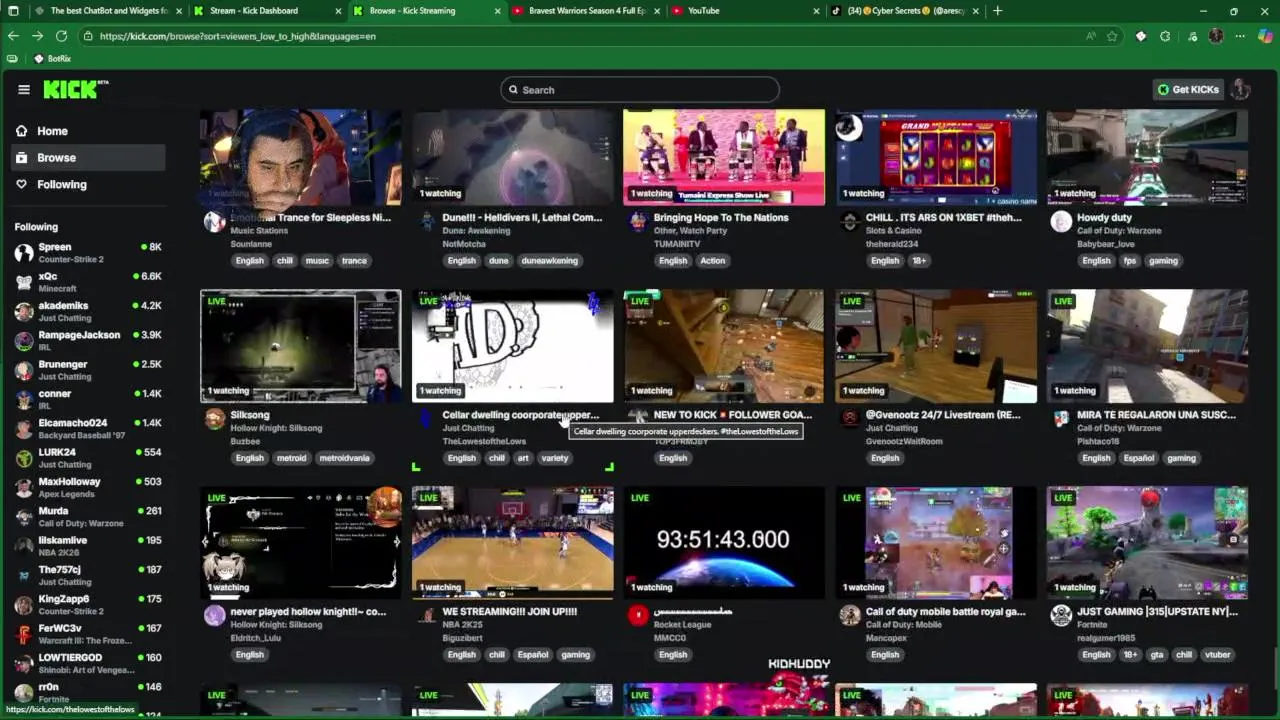The height and width of the screenshot is (720, 1280).
Task: Reload the page with refresh icon
Action: [61, 36]
